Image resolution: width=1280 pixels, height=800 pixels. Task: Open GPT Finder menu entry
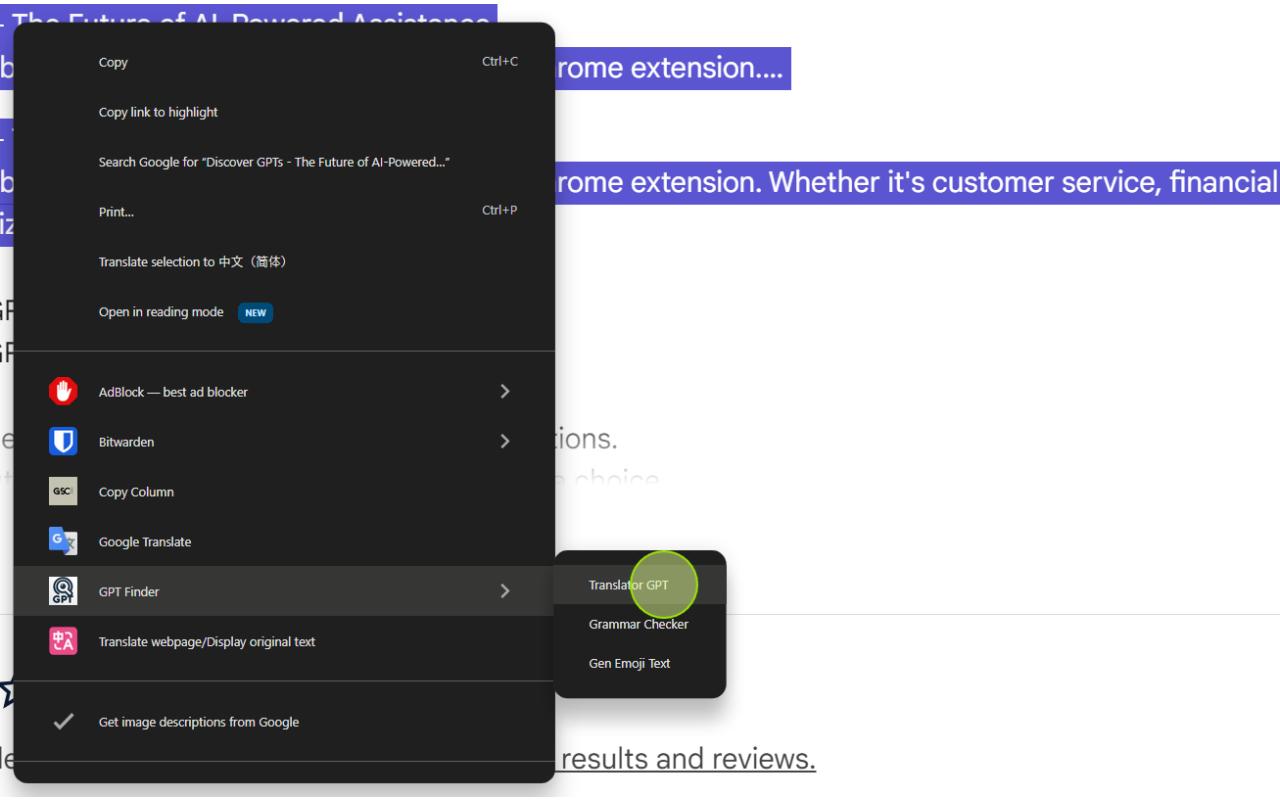[x=284, y=591]
